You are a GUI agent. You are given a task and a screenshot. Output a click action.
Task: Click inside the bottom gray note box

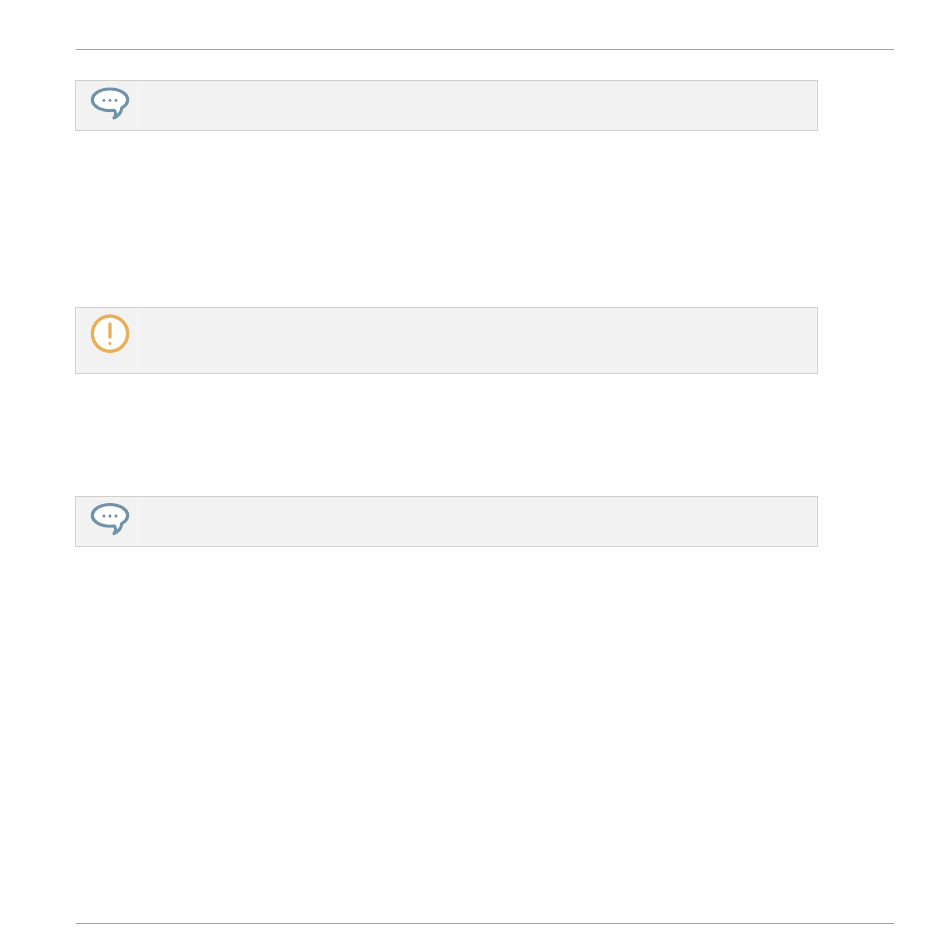point(446,522)
